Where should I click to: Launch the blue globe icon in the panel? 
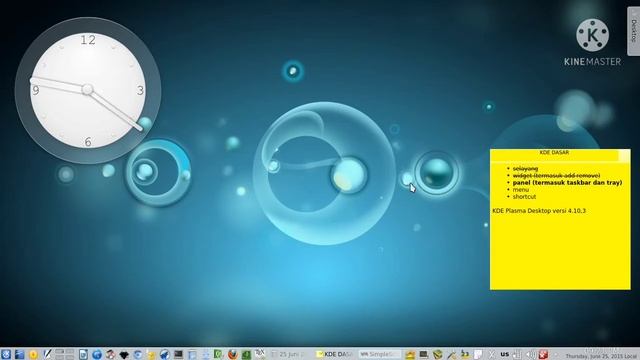(x=97, y=354)
